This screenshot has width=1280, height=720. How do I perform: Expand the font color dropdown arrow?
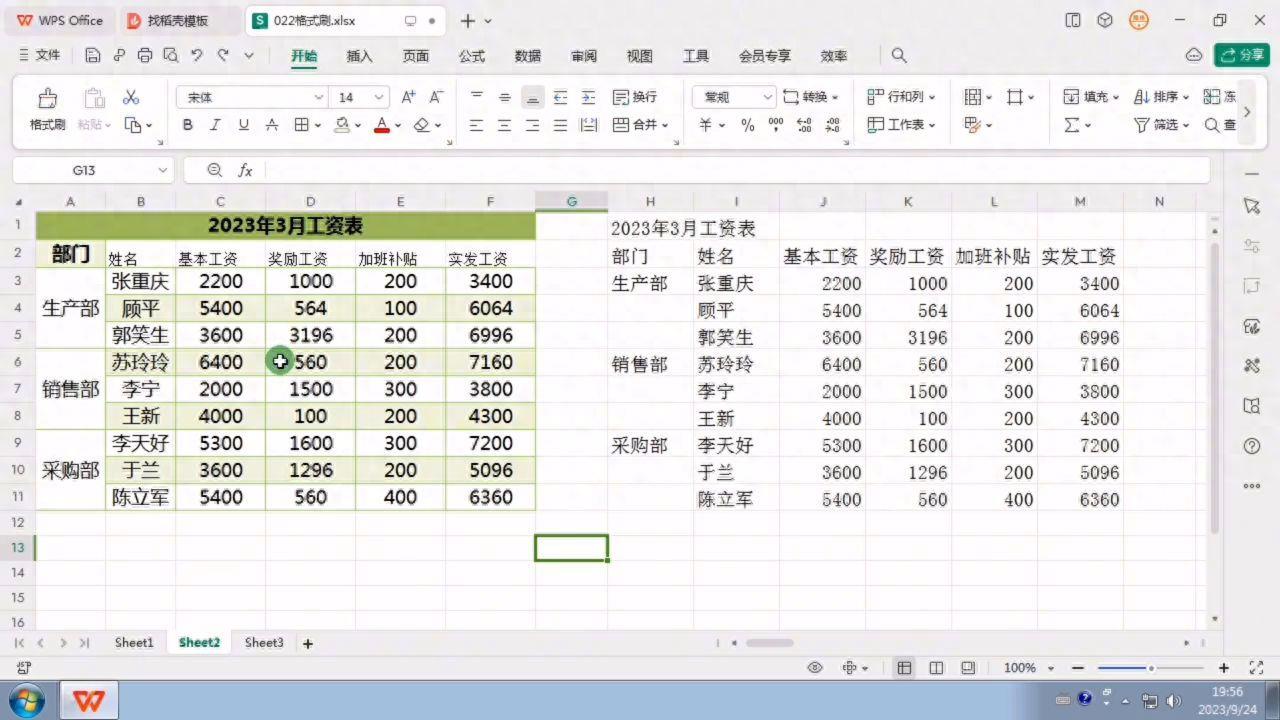point(398,126)
